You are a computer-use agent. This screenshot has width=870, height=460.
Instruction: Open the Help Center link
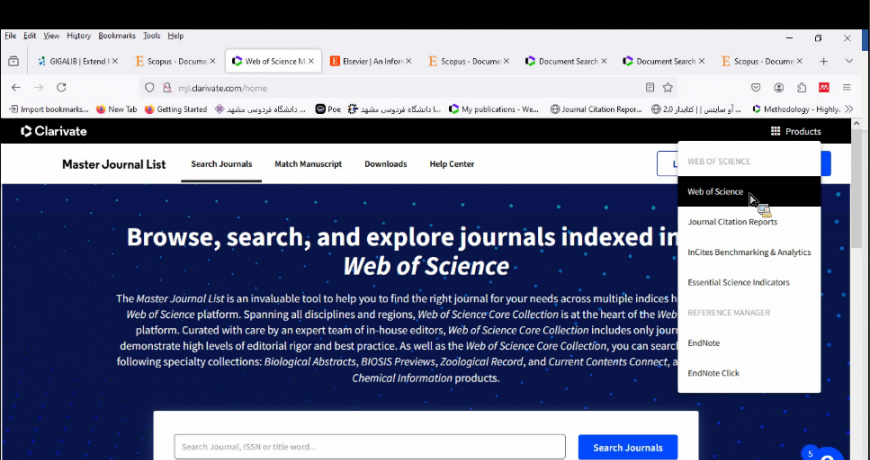452,164
